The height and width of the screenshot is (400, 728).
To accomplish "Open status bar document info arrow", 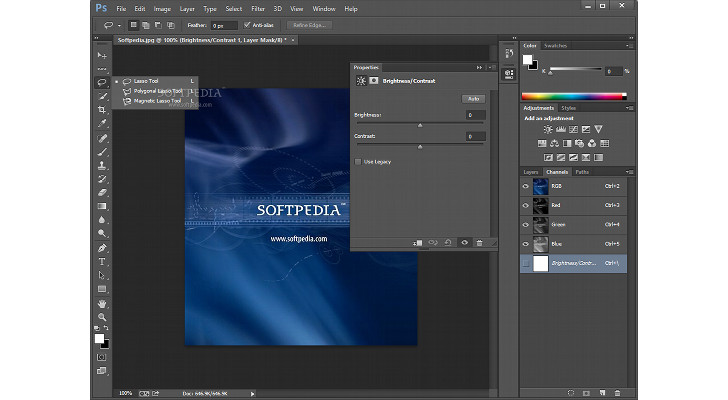I will coord(253,394).
